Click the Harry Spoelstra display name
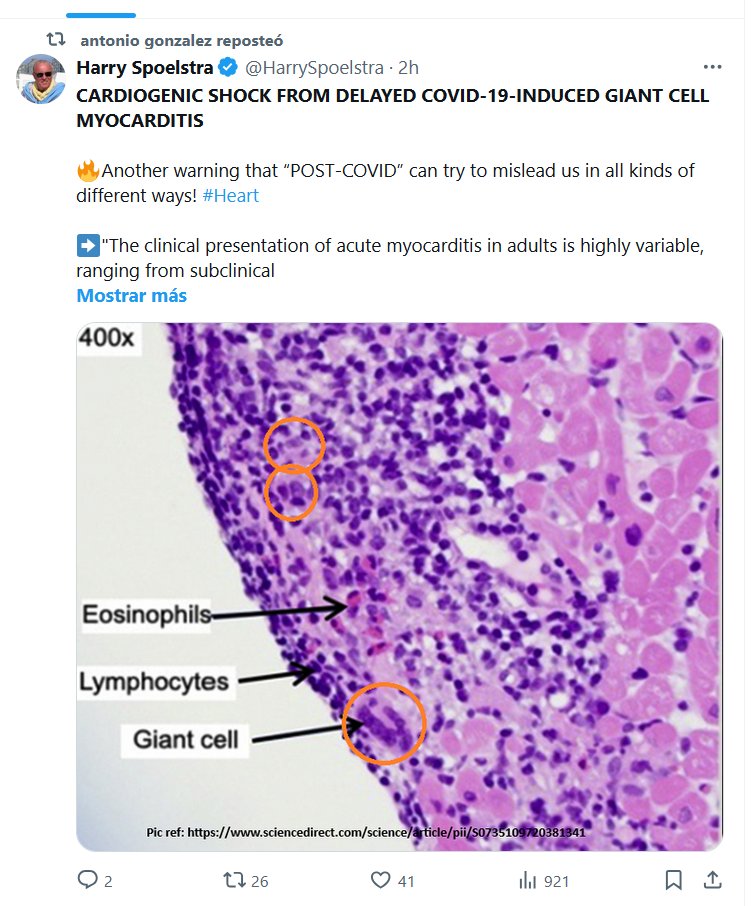754x906 pixels. [x=145, y=68]
